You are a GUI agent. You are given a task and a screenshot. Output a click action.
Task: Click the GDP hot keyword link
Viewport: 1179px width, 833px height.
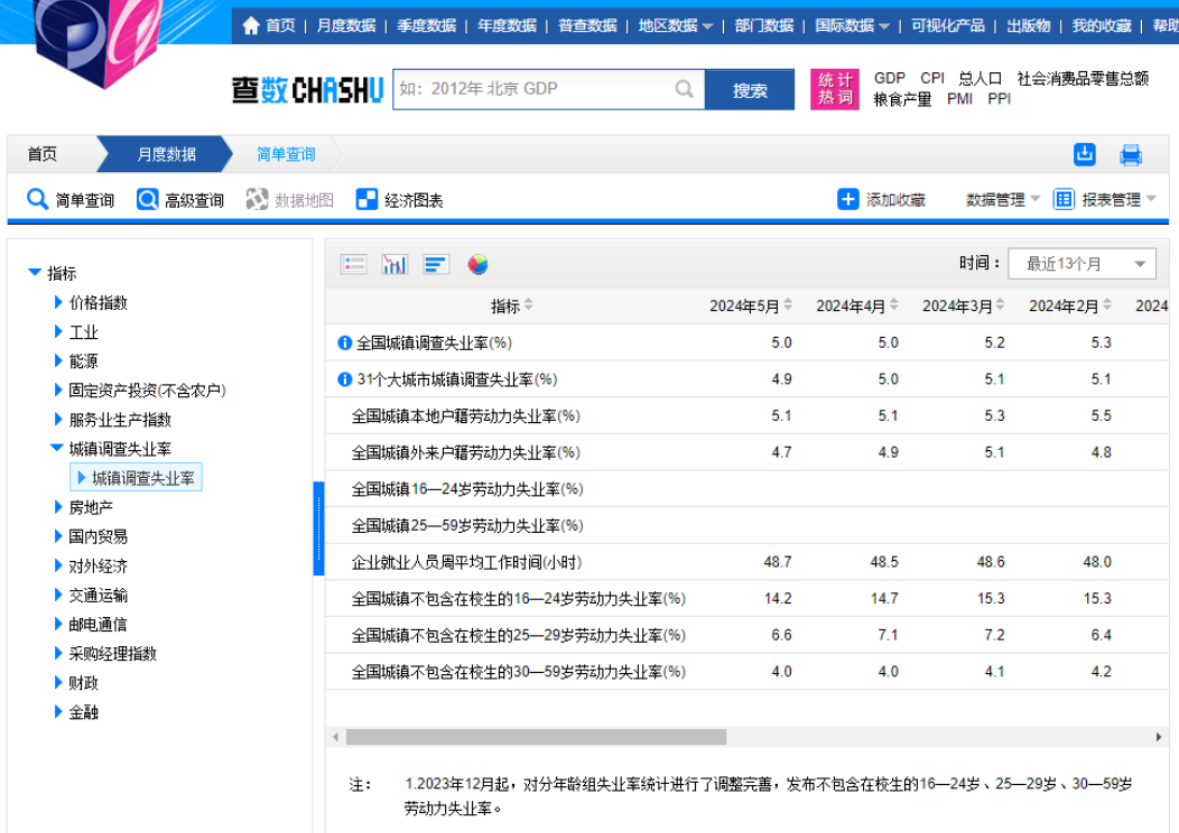tap(889, 78)
